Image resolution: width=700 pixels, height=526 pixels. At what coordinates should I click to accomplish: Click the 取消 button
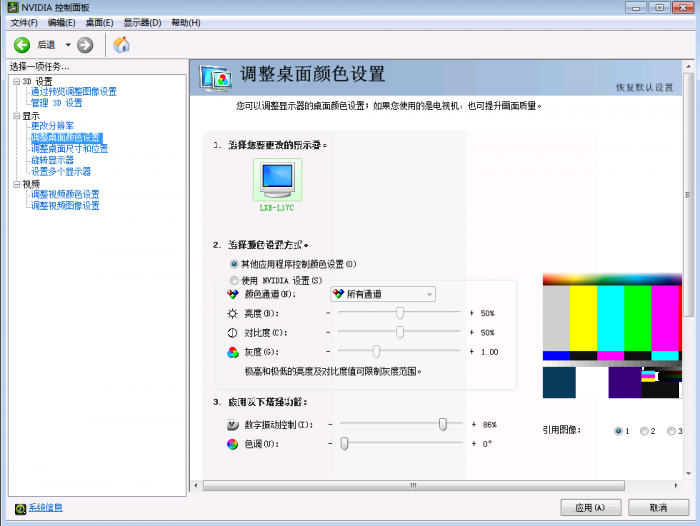click(x=658, y=508)
